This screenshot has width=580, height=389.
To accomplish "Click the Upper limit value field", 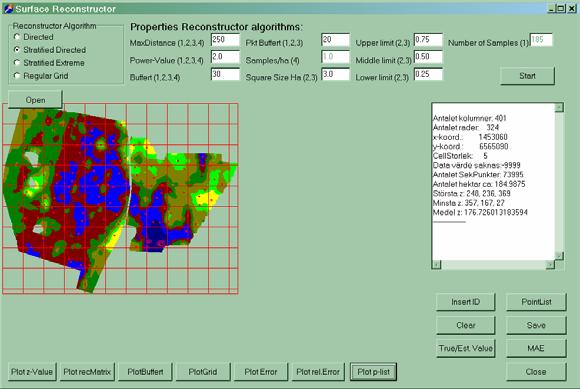I will 428,40.
